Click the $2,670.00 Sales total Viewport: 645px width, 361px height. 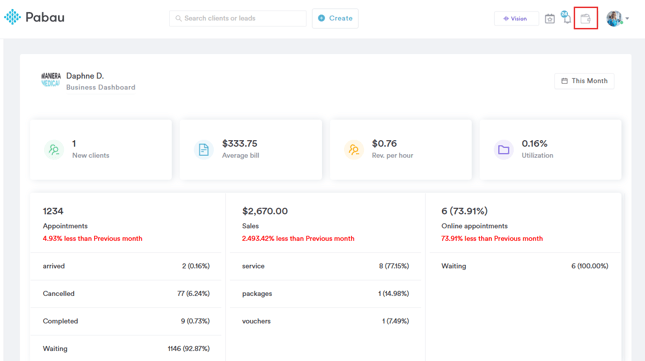[265, 211]
